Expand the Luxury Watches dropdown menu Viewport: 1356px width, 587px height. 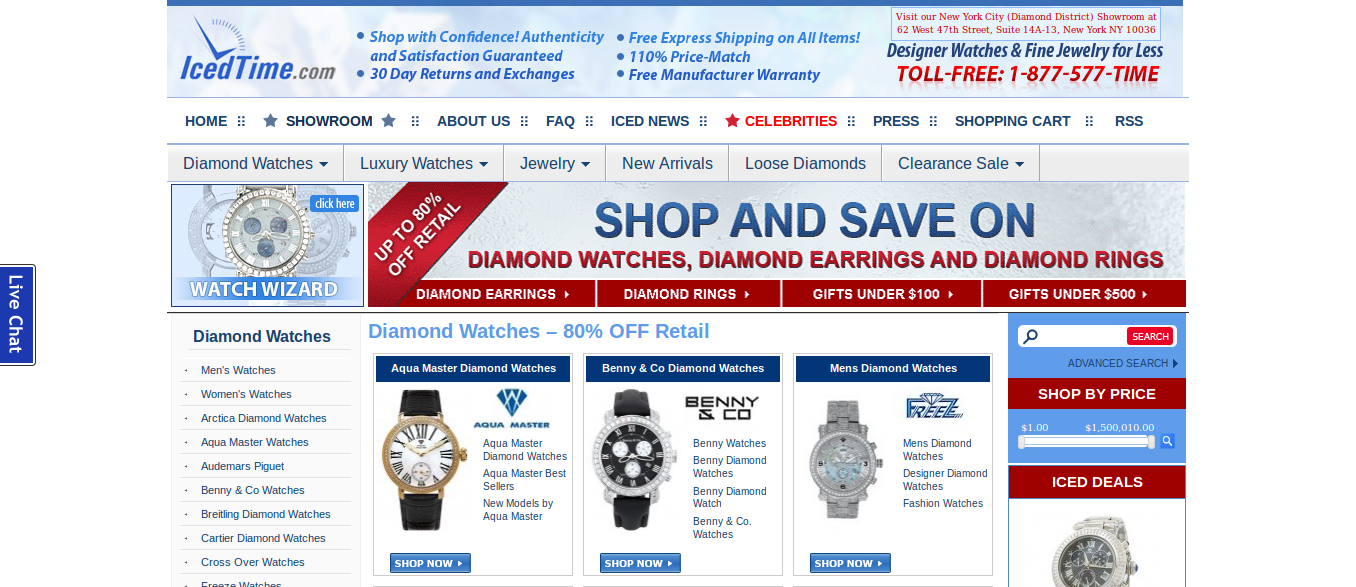point(424,163)
